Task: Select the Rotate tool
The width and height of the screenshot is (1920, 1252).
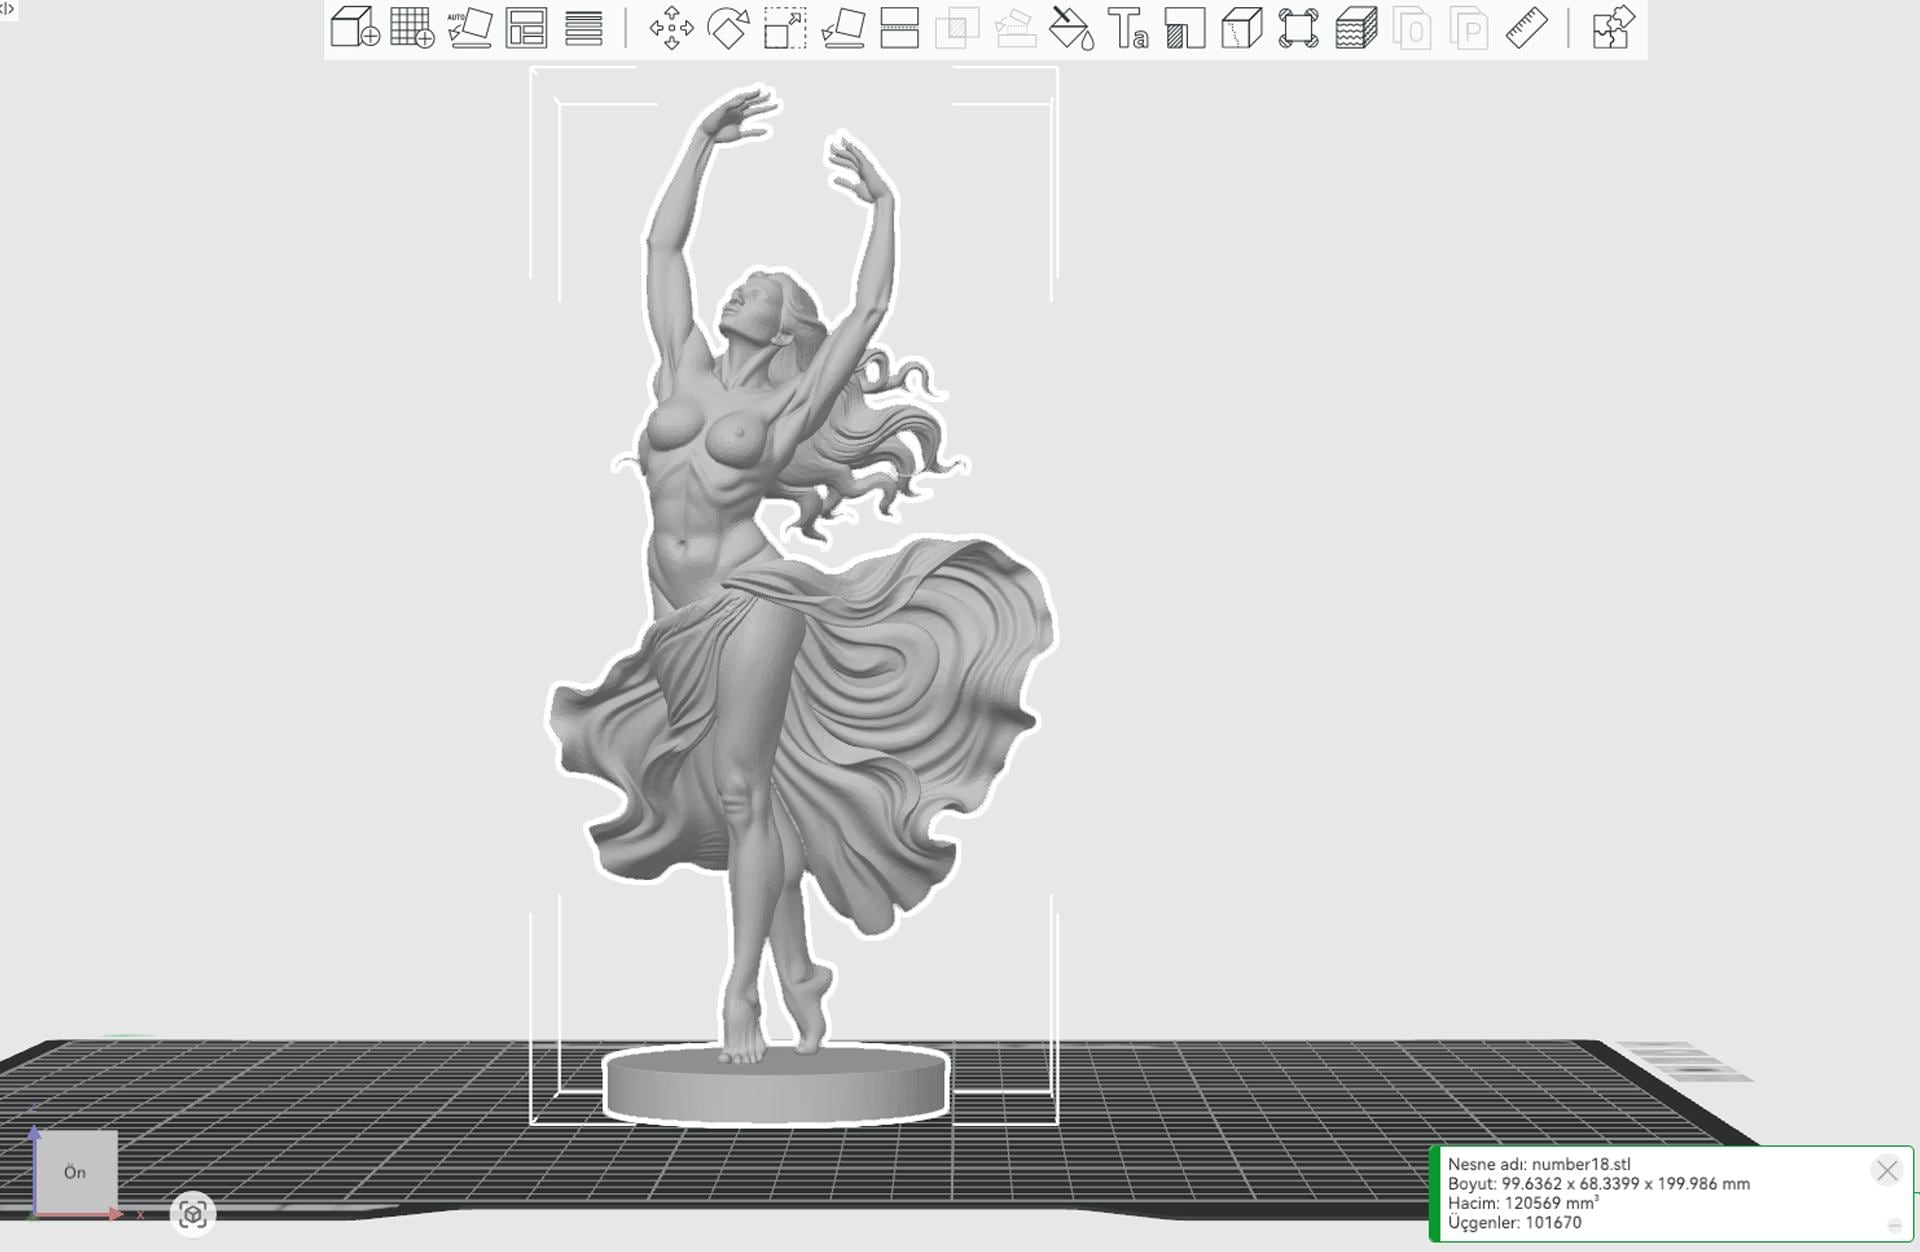Action: [728, 28]
